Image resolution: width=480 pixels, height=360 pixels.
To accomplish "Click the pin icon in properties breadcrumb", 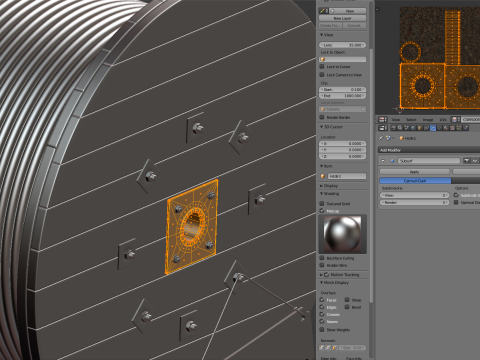I will click(x=381, y=138).
